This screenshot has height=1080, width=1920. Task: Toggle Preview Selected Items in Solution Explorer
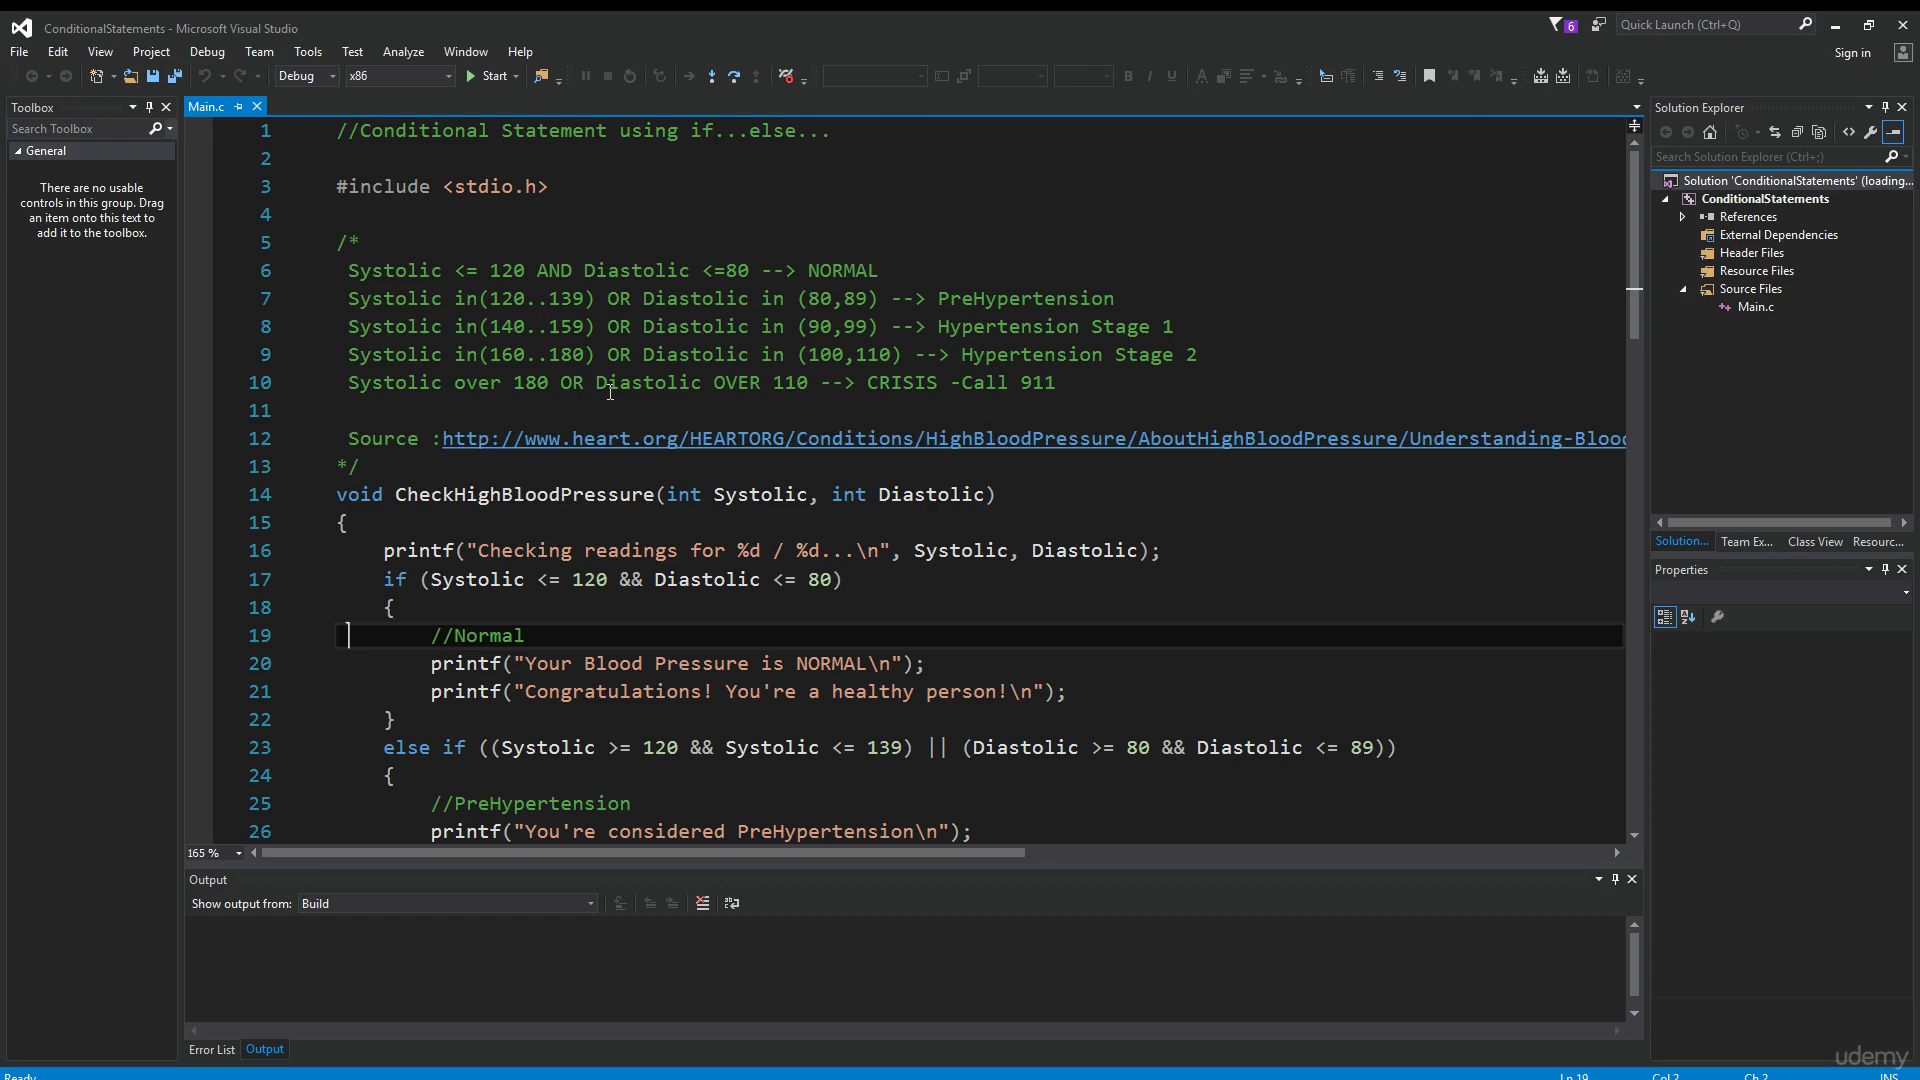(1893, 132)
